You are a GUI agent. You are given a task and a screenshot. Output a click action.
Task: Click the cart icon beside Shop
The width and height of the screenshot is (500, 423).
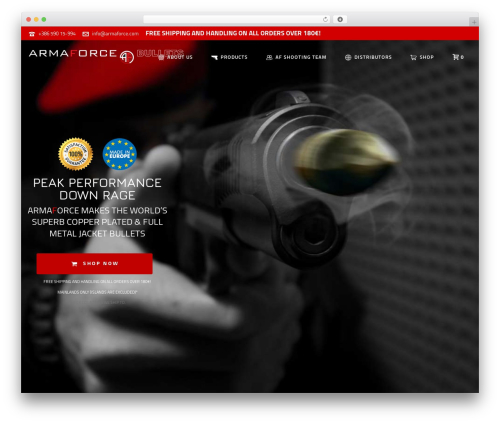coord(413,57)
